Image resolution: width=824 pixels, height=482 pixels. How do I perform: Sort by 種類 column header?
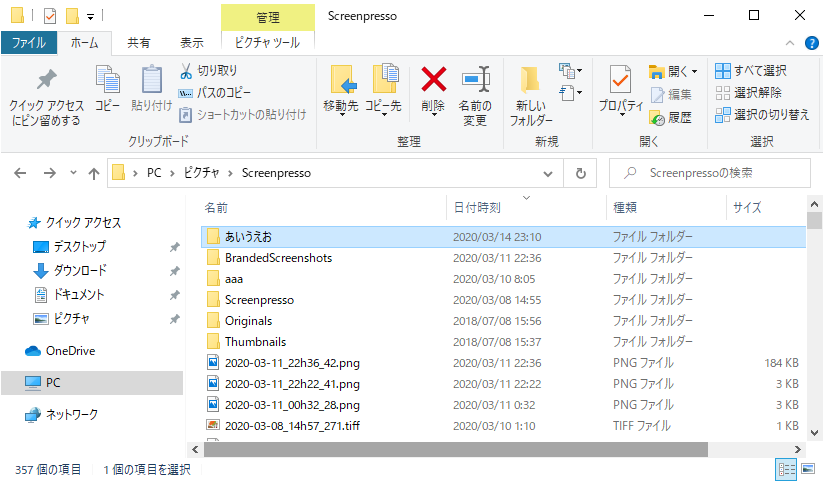pyautogui.click(x=625, y=208)
